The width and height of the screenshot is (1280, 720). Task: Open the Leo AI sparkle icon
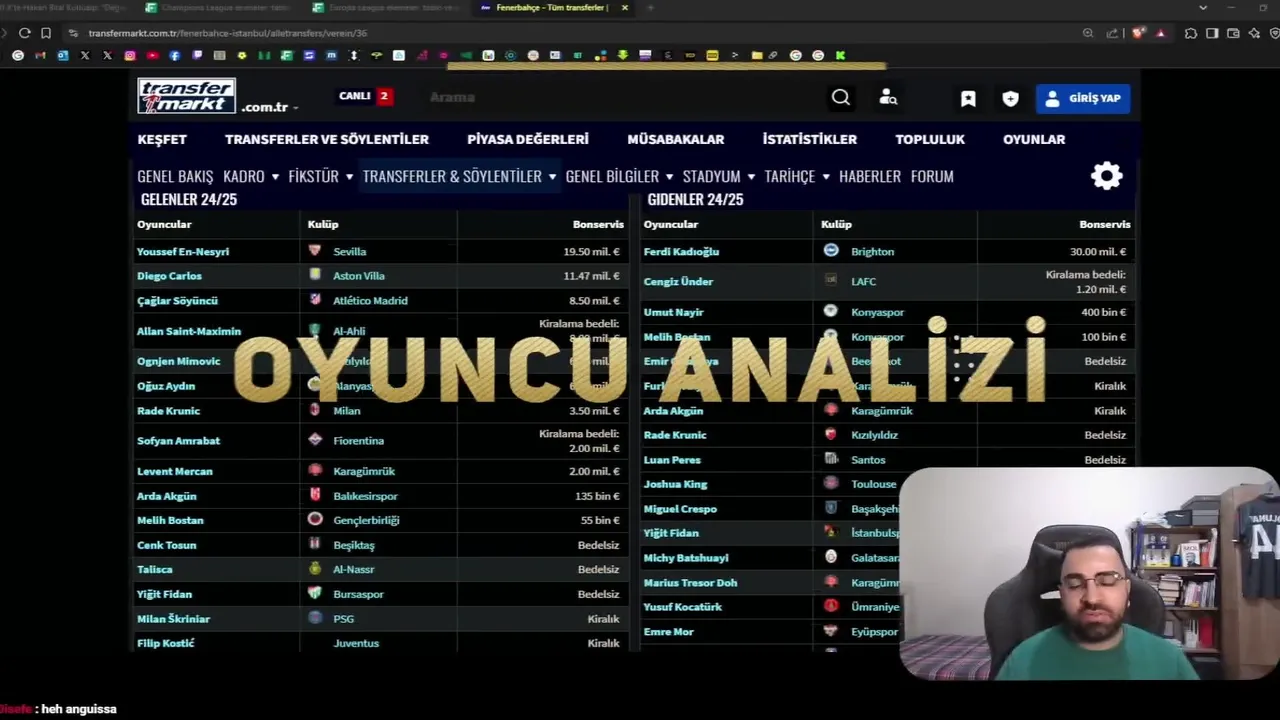tap(1254, 33)
